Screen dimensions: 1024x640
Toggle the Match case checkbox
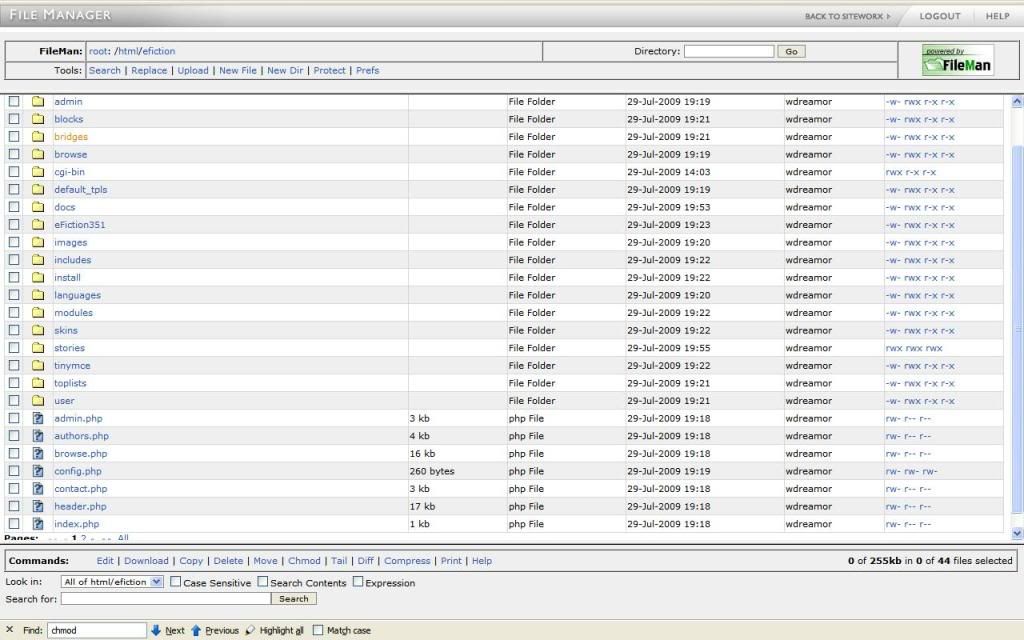(318, 630)
